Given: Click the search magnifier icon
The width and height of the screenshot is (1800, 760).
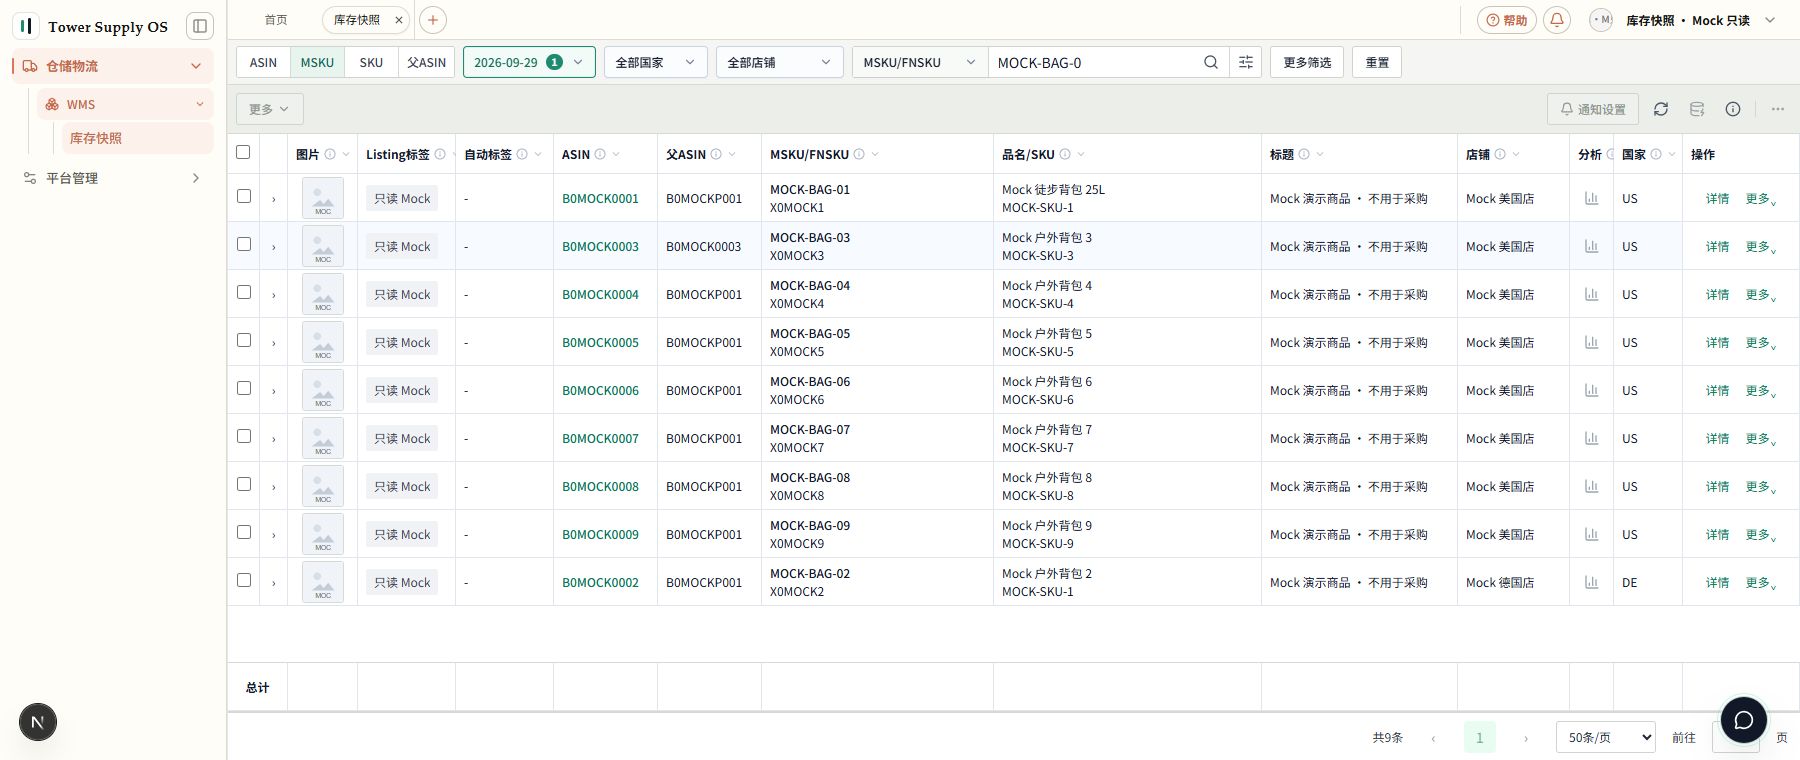Looking at the screenshot, I should (x=1211, y=62).
